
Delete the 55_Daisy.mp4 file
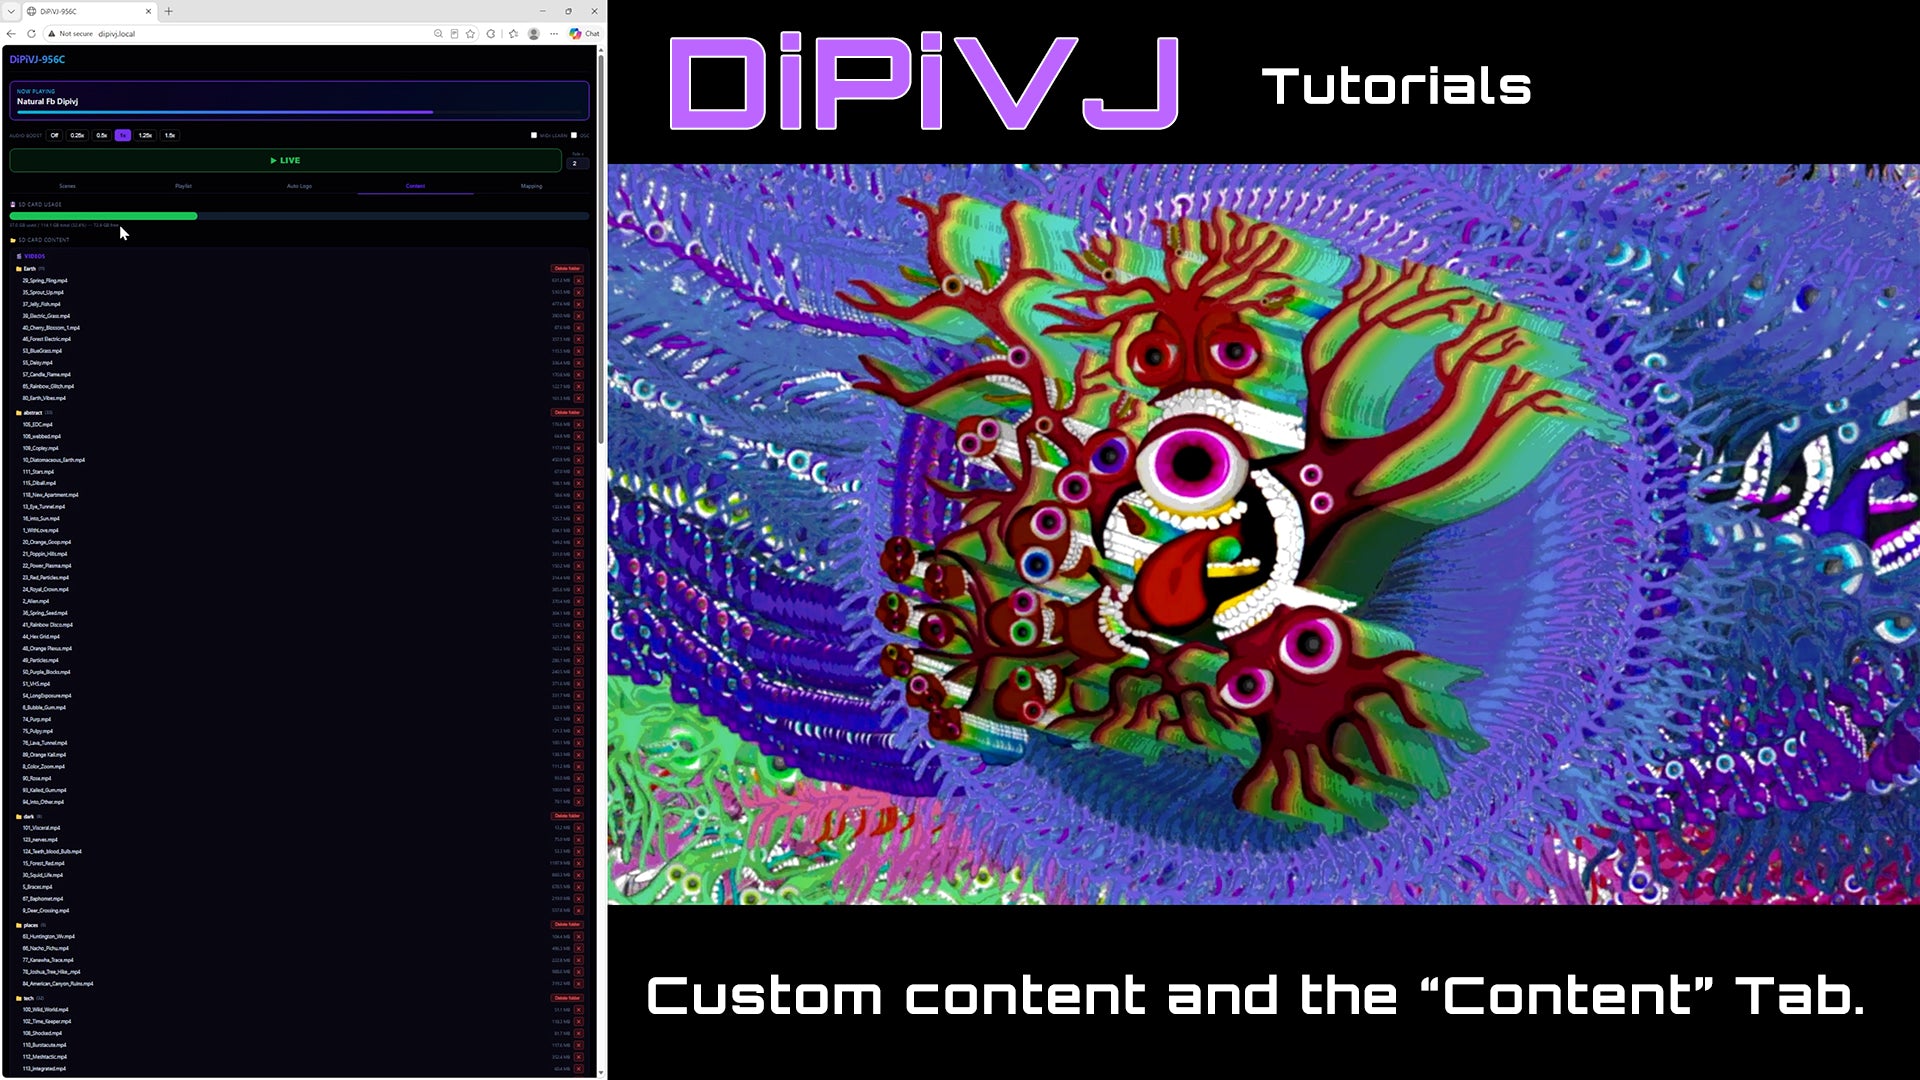[578, 363]
